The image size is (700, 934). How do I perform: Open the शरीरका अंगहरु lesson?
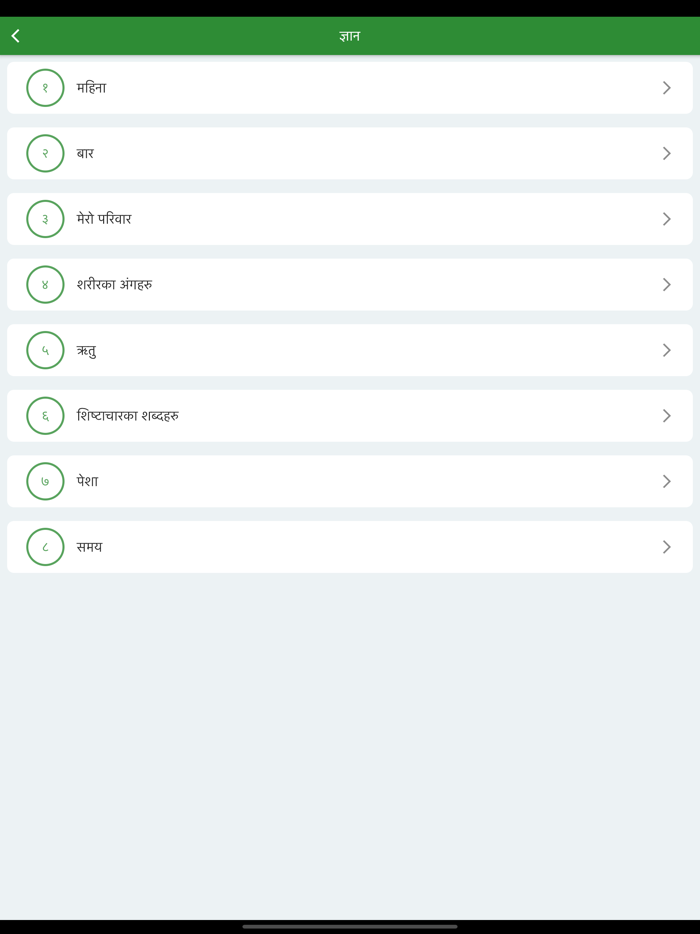point(114,285)
